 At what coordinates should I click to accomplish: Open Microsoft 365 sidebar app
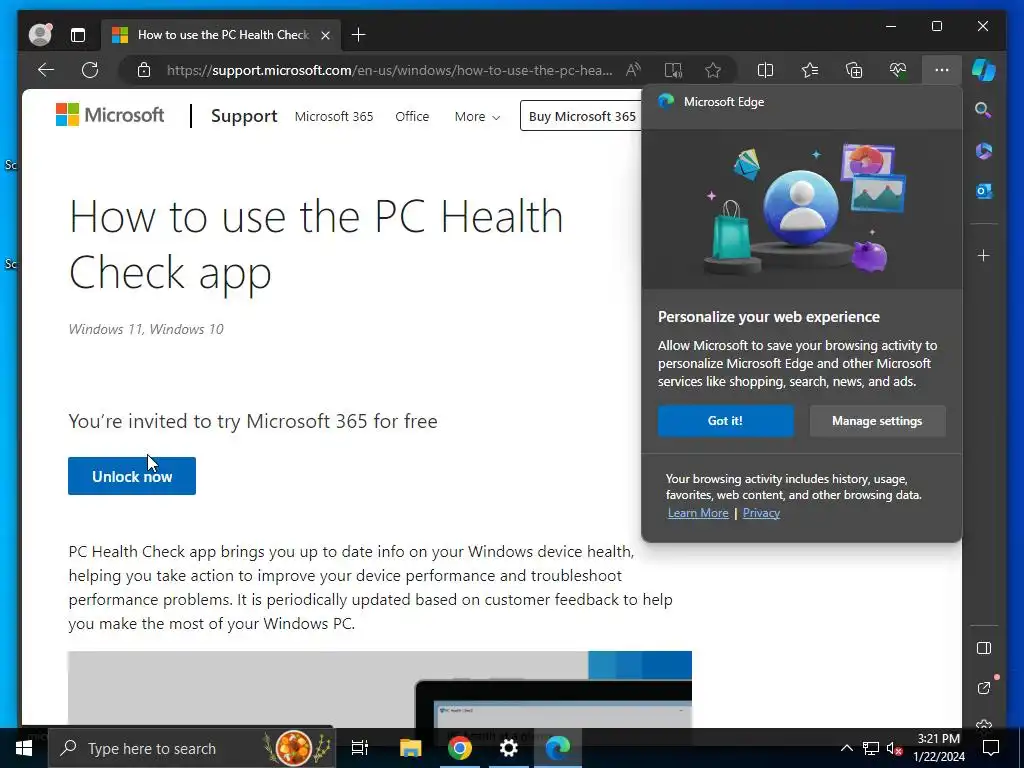click(984, 151)
